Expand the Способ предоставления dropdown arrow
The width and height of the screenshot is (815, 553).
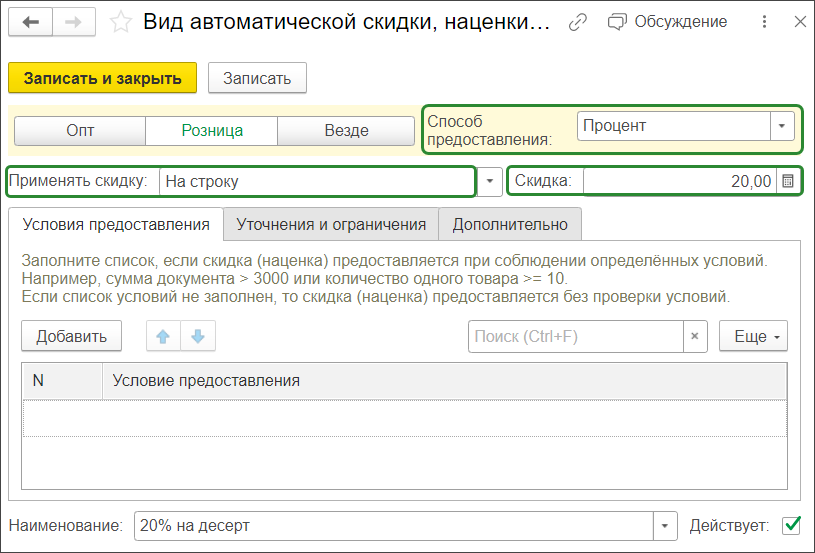pyautogui.click(x=782, y=126)
